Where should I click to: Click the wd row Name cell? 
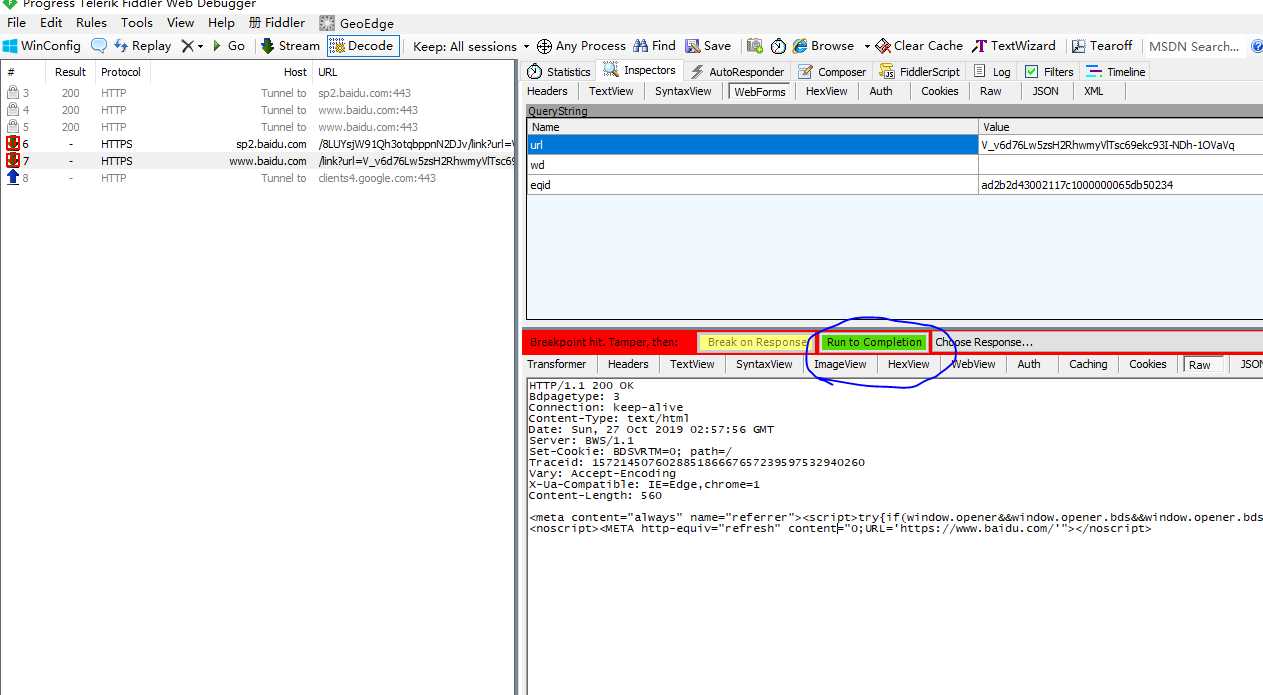[752, 165]
